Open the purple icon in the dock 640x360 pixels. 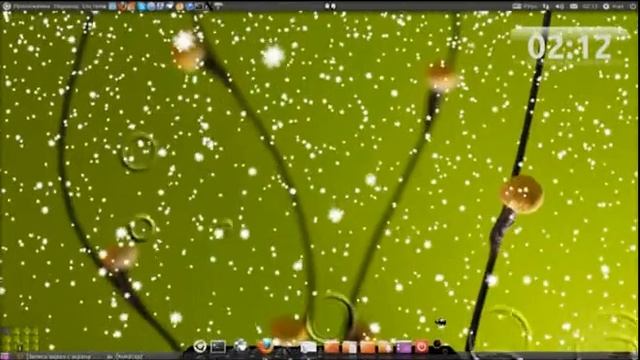coord(403,348)
